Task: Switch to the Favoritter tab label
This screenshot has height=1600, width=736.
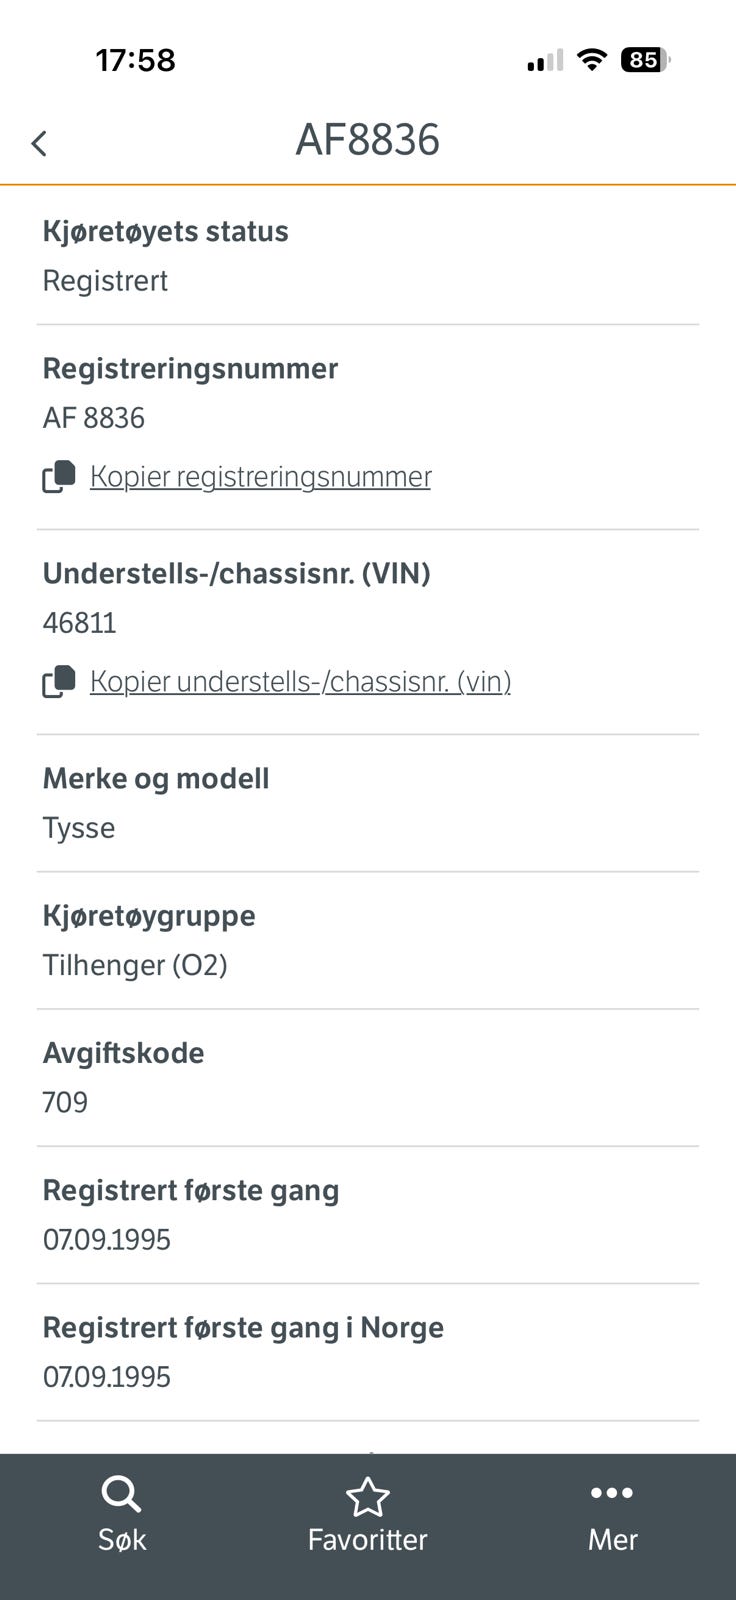Action: (367, 1540)
